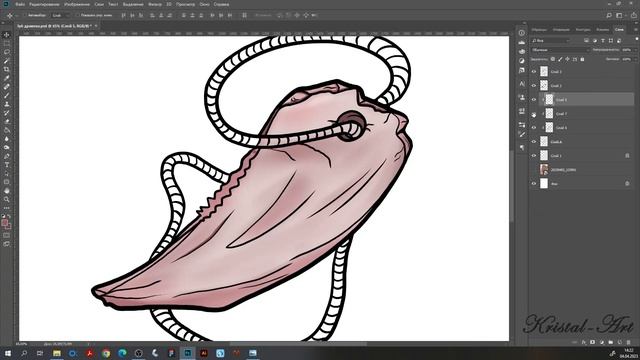
Task: Select the Gradient tool
Action: click(7, 130)
